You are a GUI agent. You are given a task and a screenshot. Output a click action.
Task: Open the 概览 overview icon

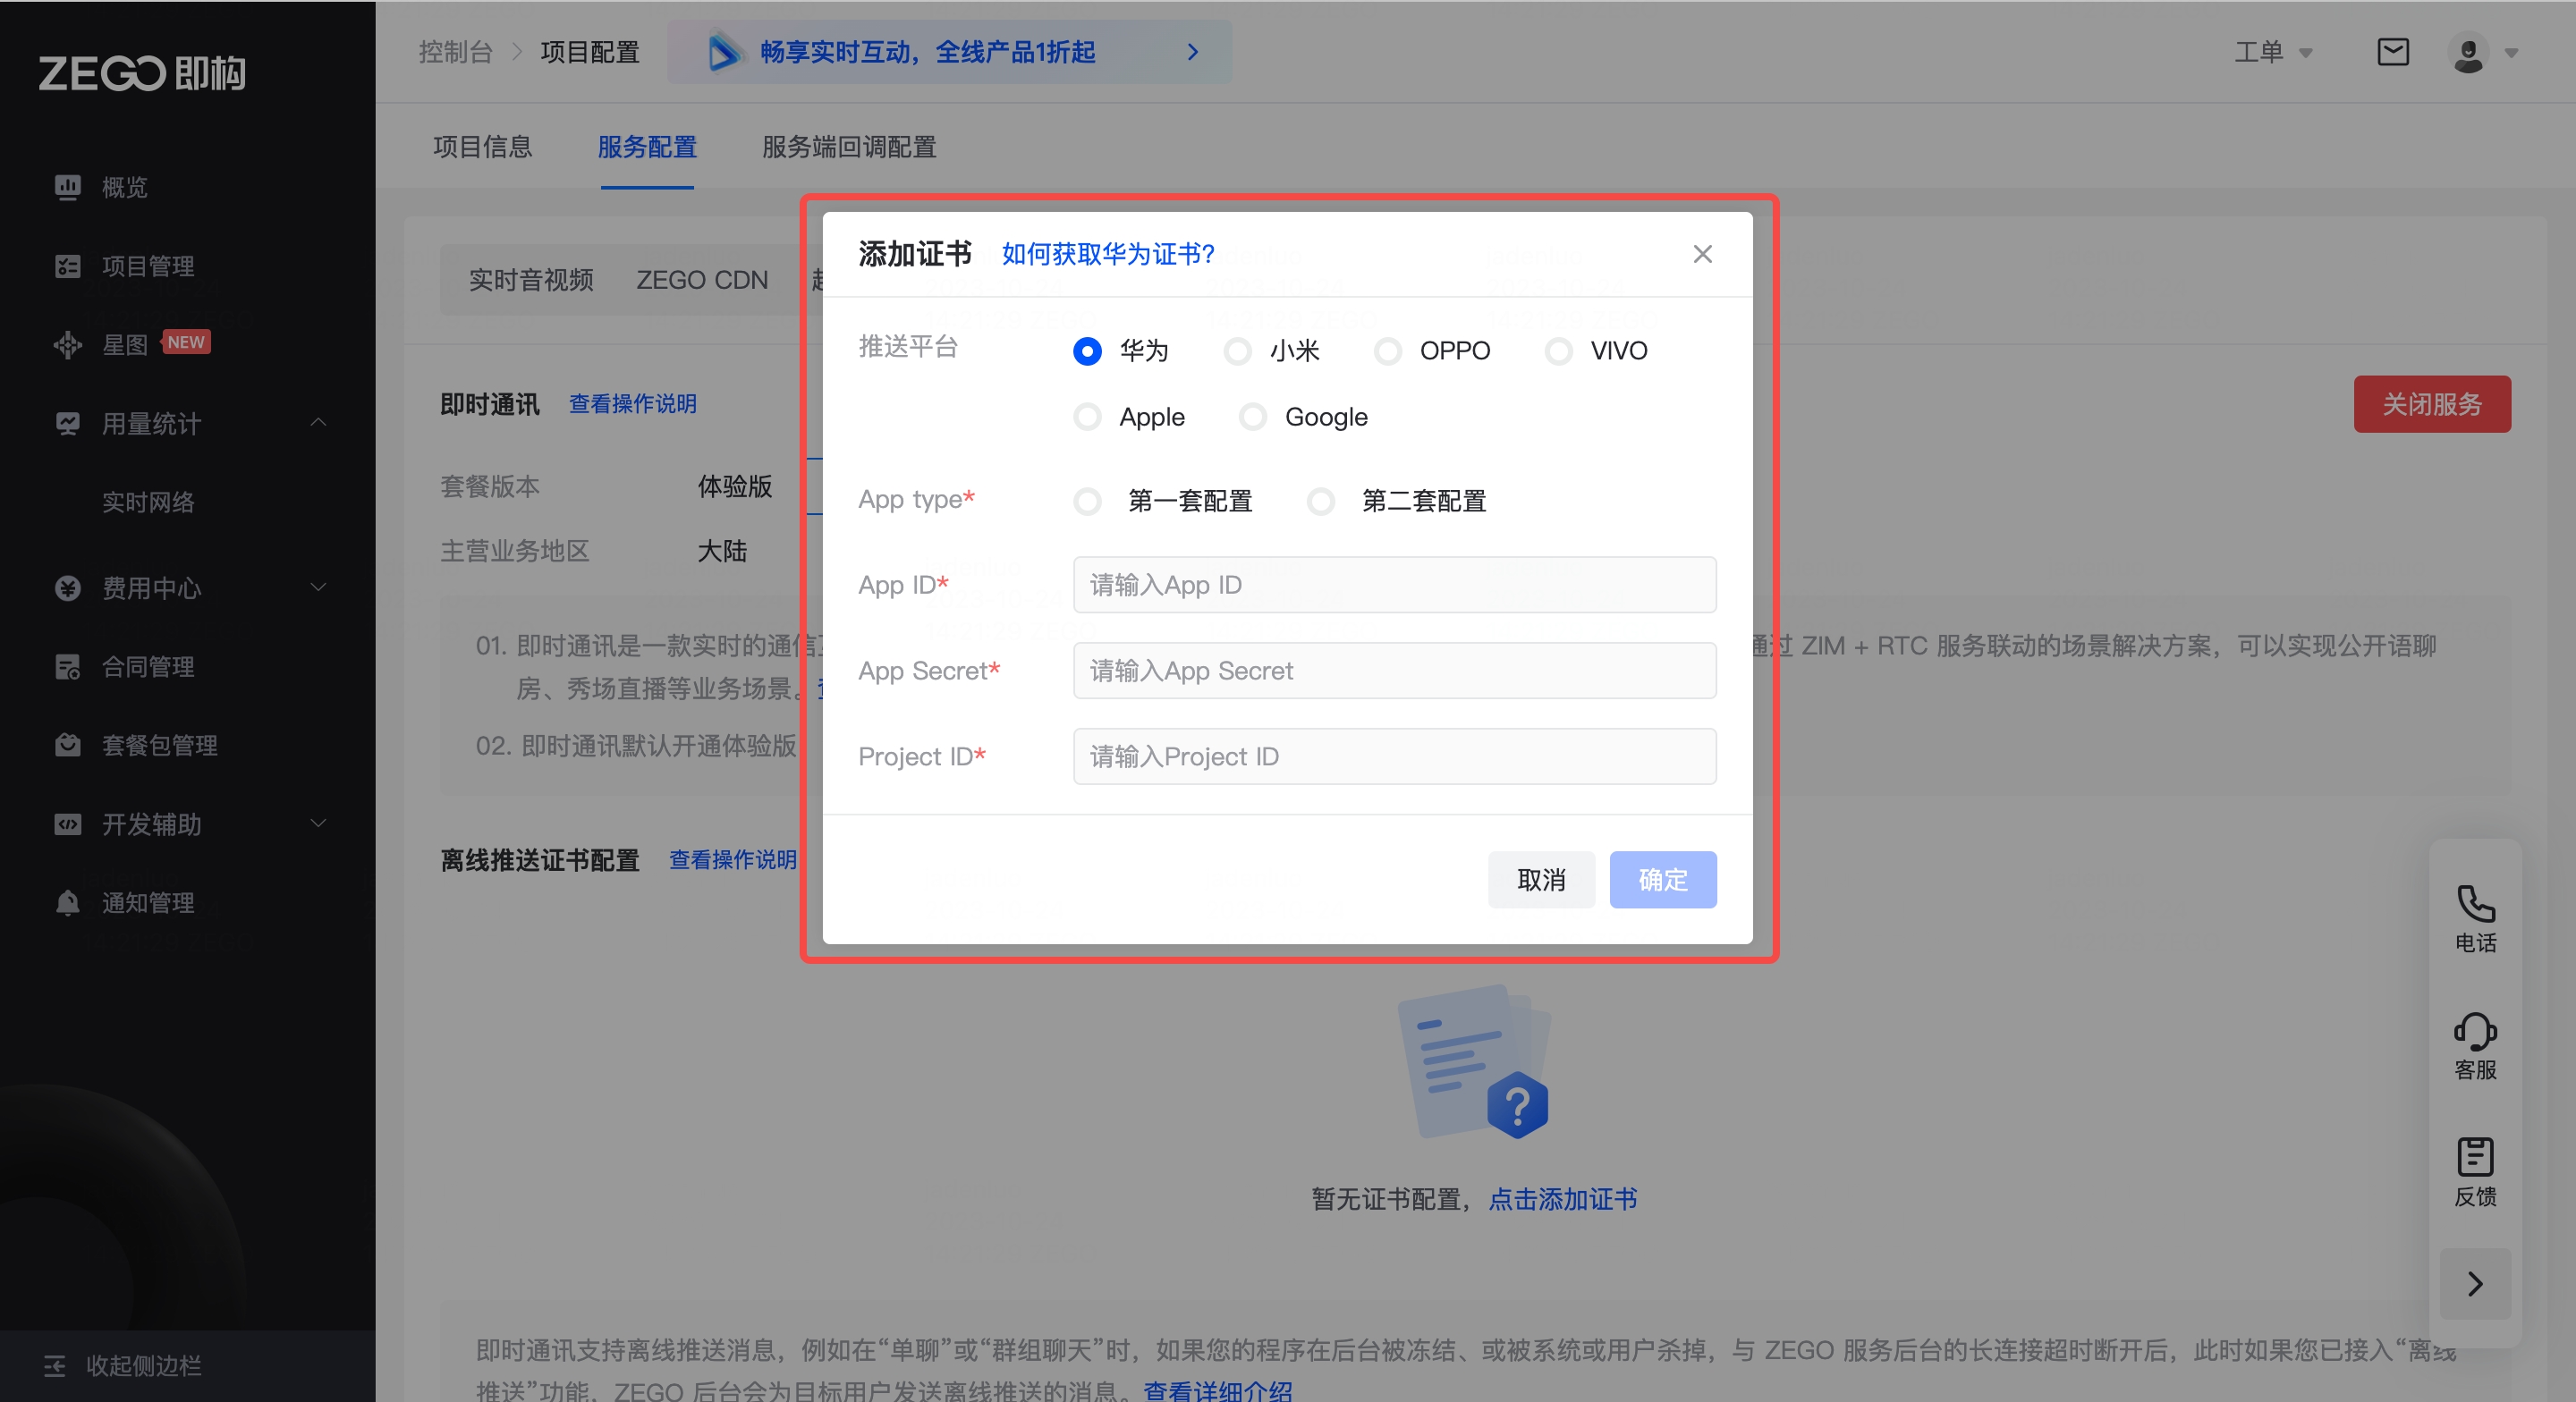pyautogui.click(x=67, y=187)
